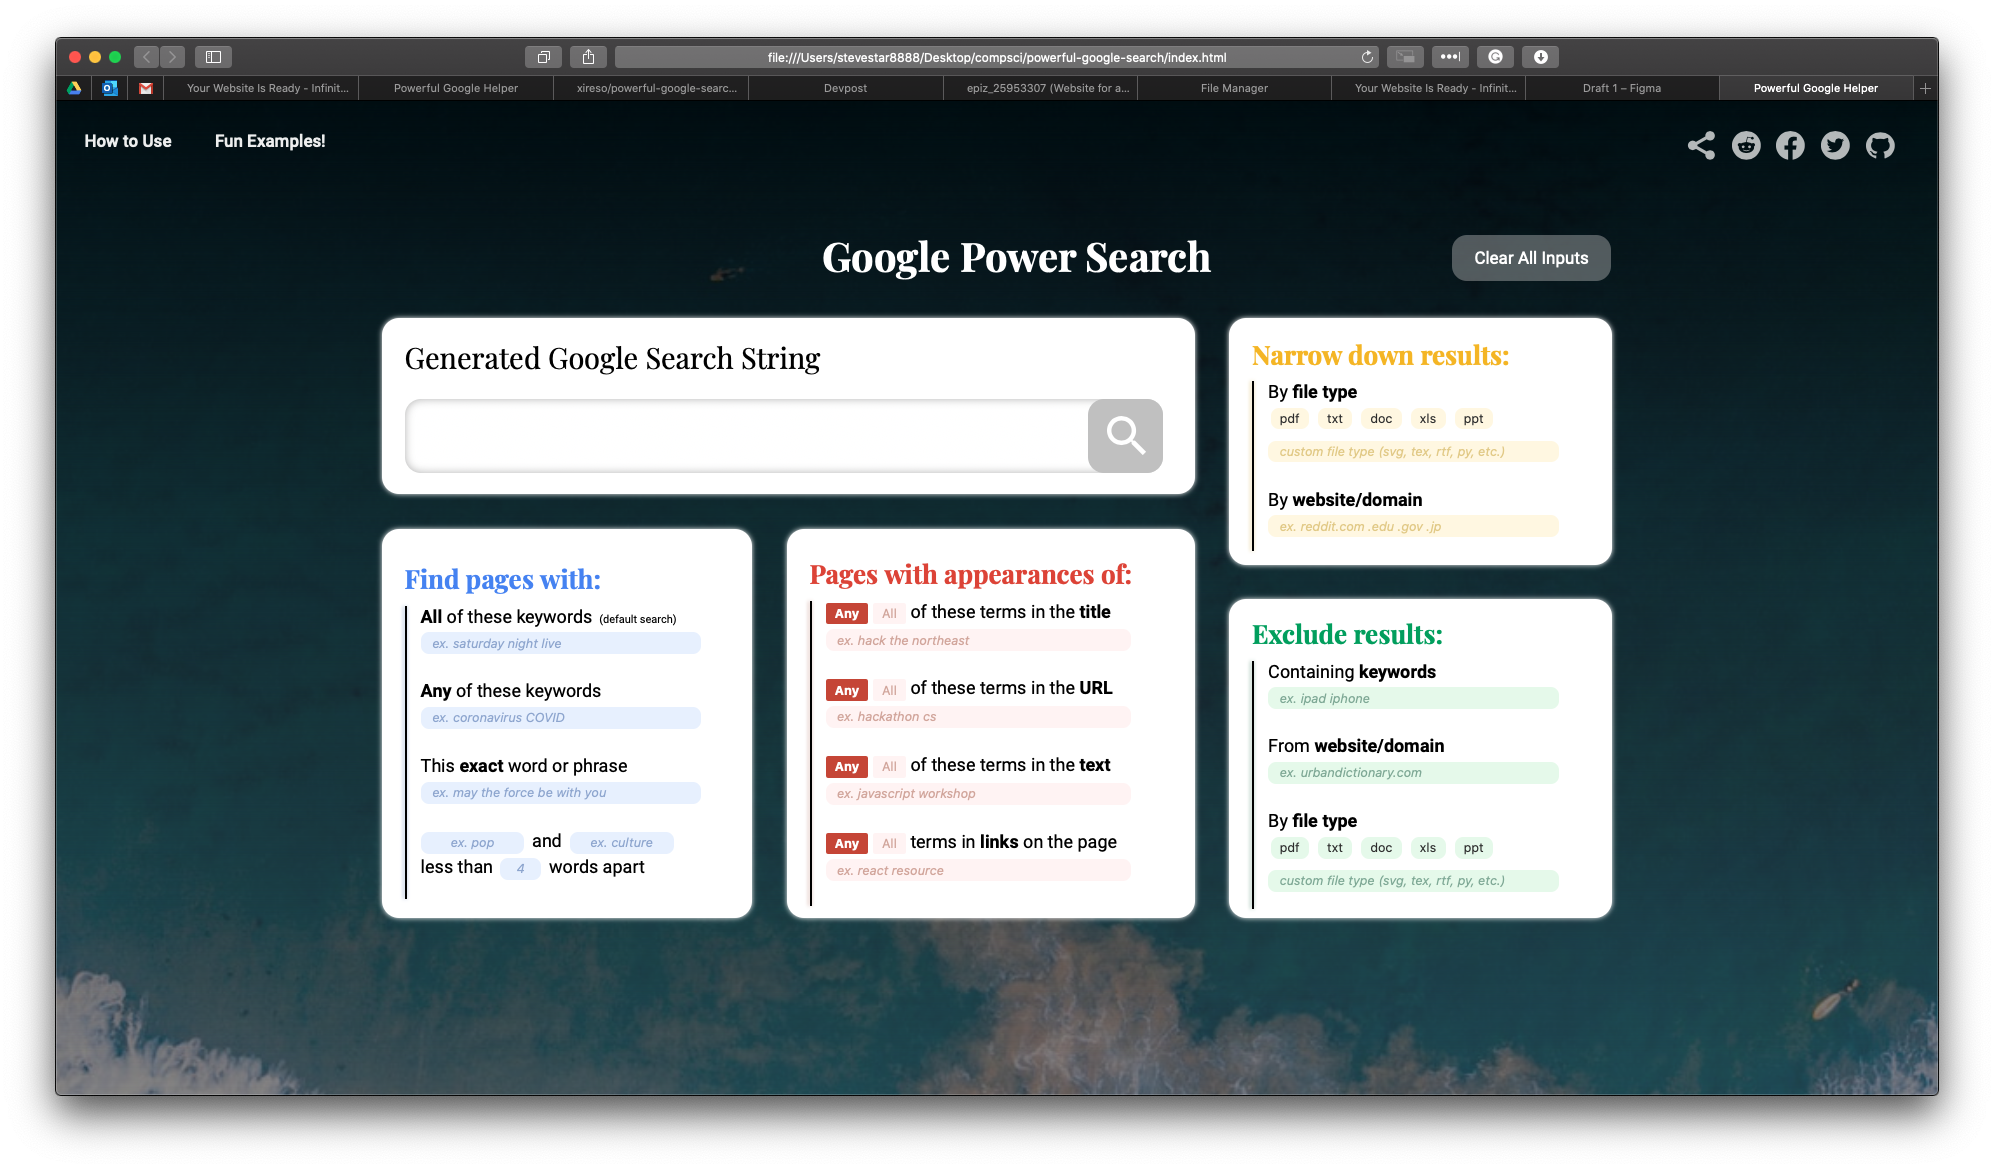Click the Reddit share icon
Image resolution: width=1994 pixels, height=1169 pixels.
tap(1746, 146)
